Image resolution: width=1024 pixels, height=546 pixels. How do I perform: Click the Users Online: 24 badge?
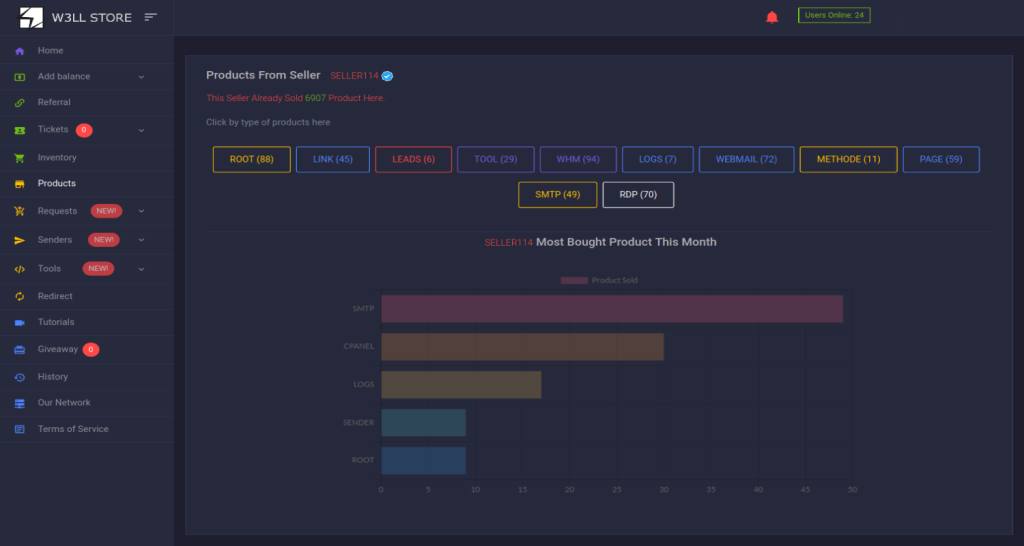tap(834, 15)
